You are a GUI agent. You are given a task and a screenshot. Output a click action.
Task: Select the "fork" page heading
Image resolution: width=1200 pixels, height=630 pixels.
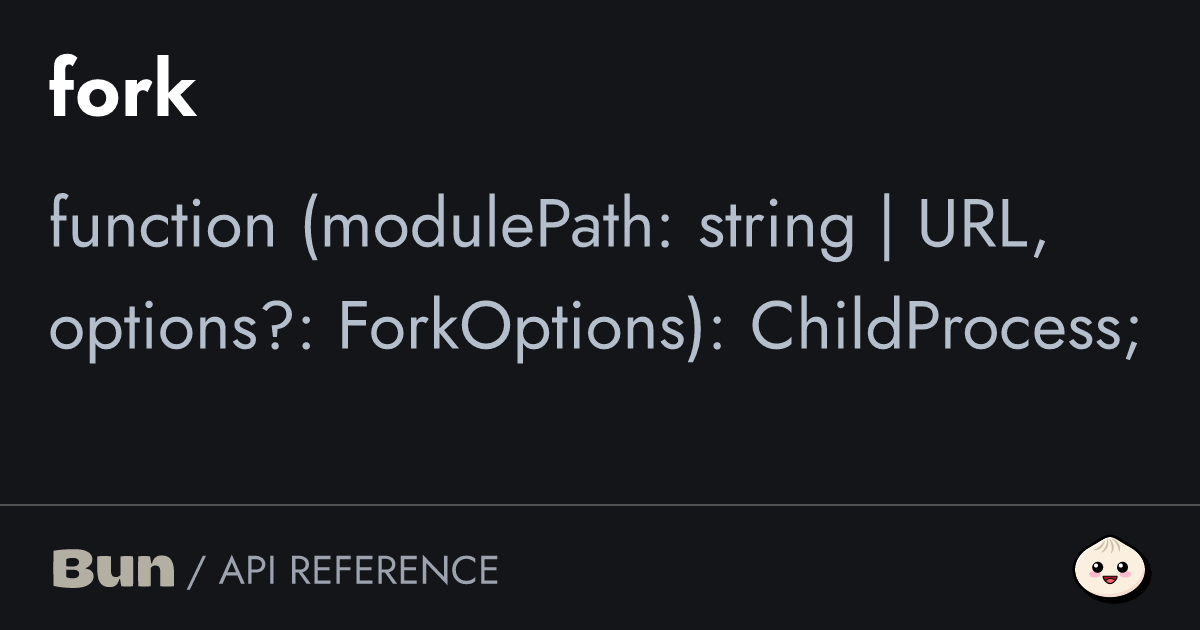pos(122,90)
